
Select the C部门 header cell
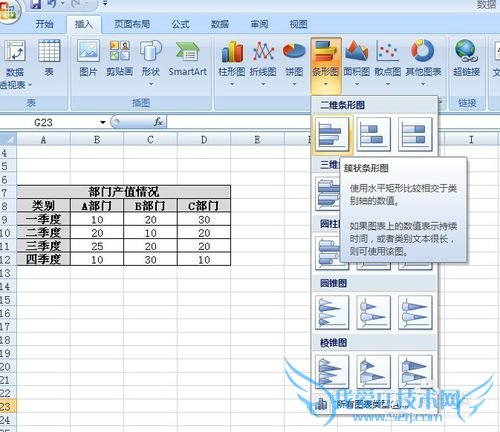[204, 206]
